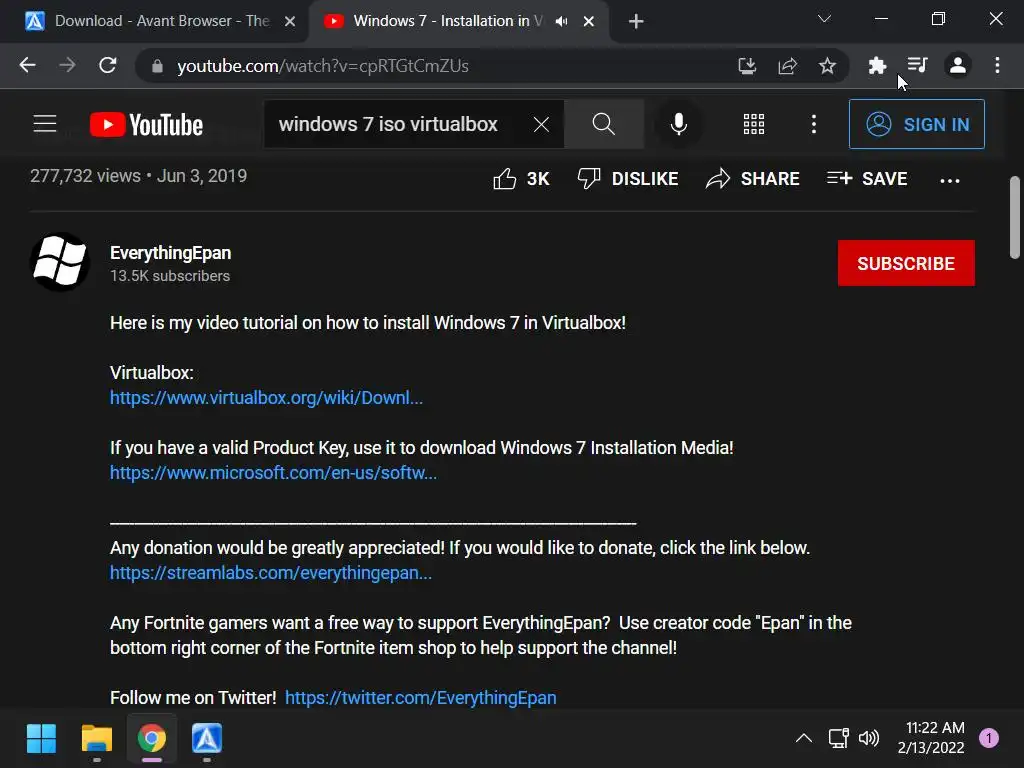Click the SIGN IN button
This screenshot has width=1024, height=768.
point(917,124)
